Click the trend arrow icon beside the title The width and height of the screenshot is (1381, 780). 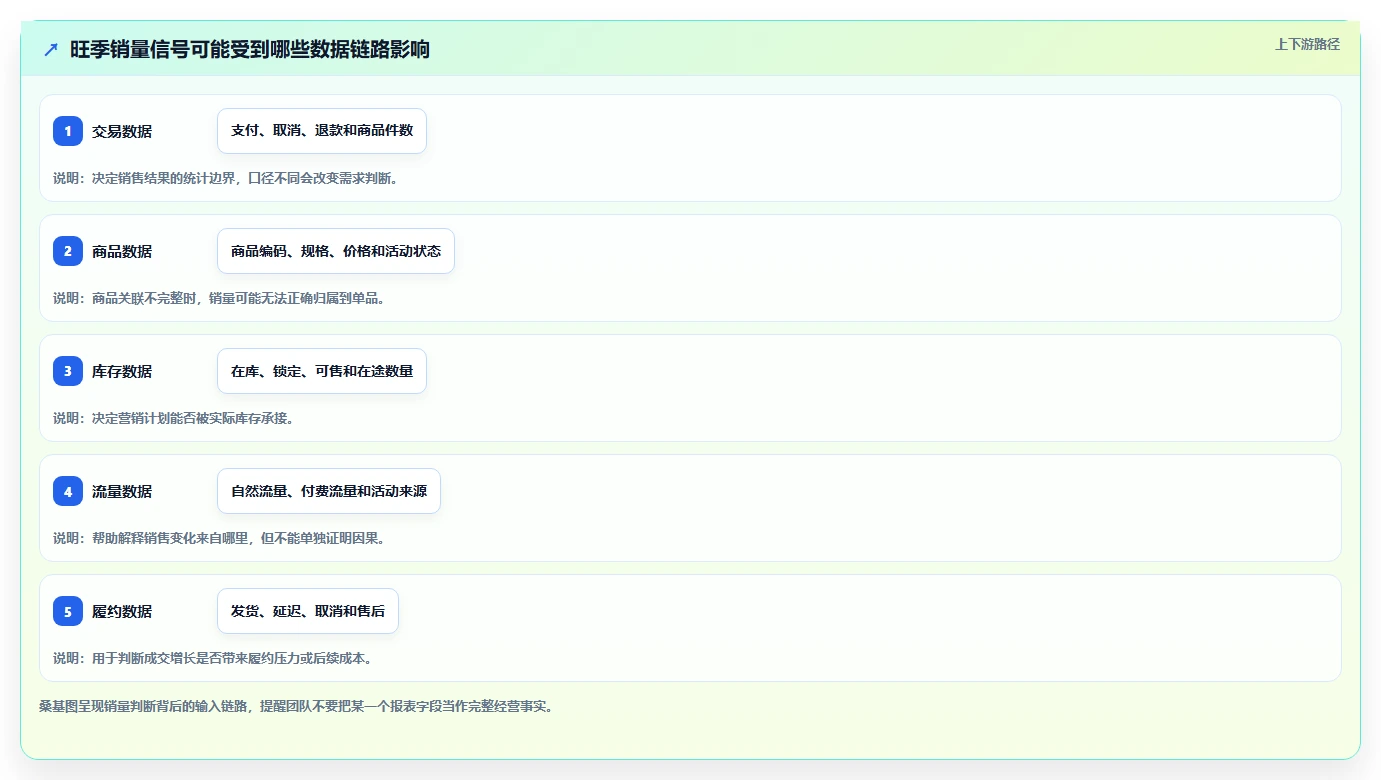pos(51,49)
